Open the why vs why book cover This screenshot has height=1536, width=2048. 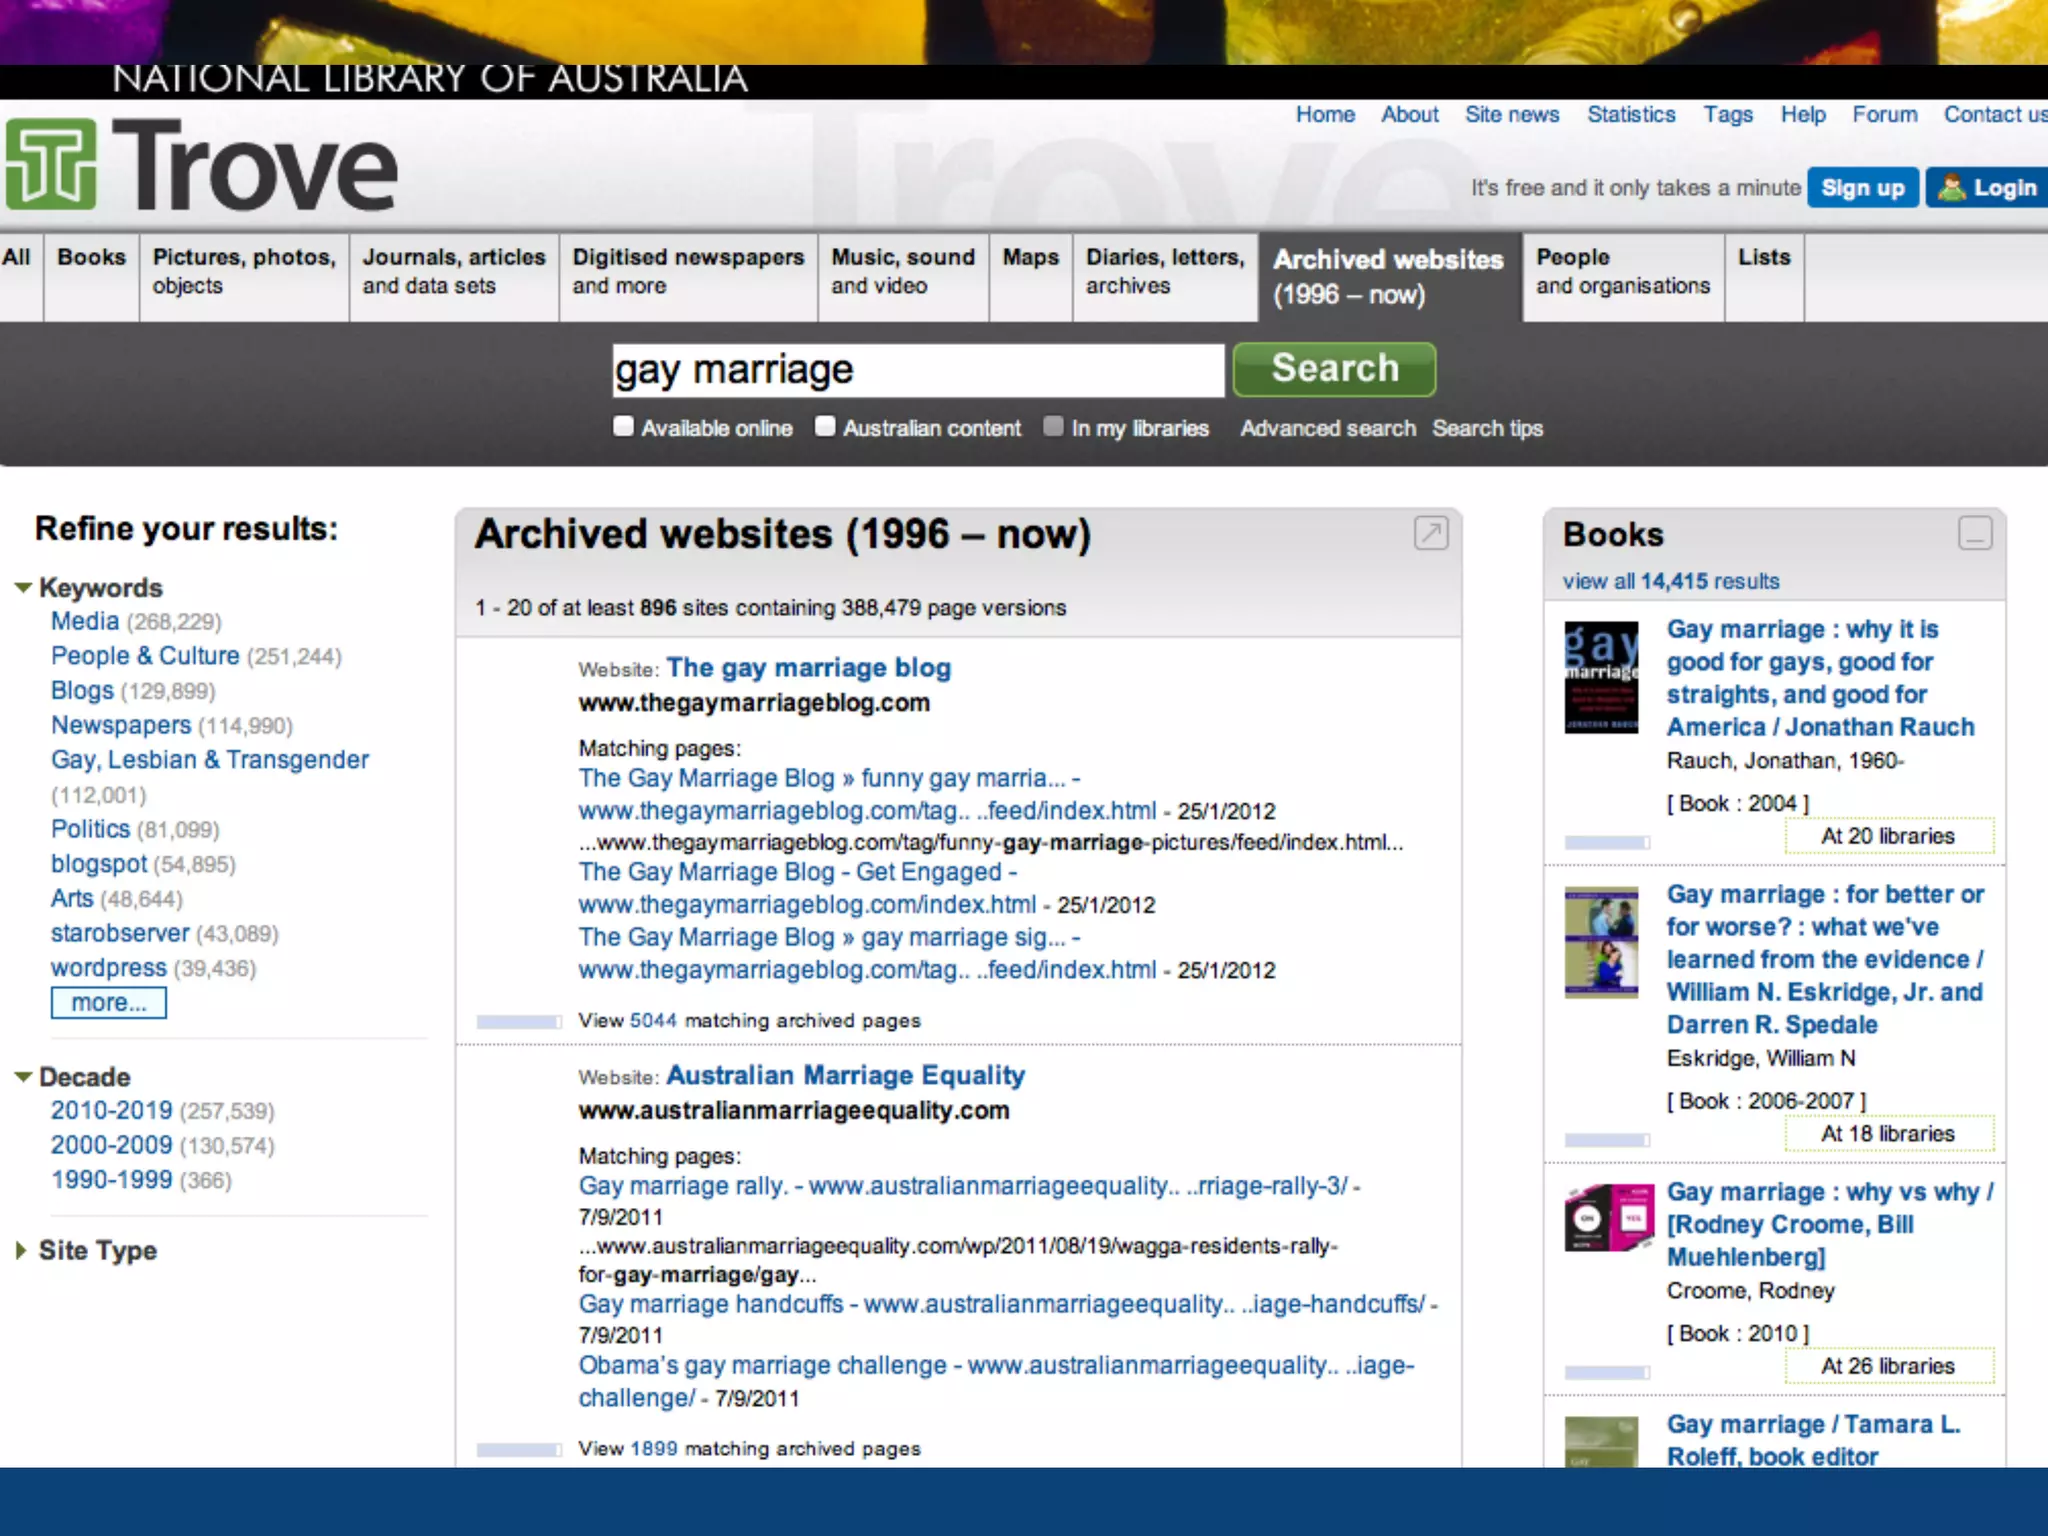click(1608, 1218)
